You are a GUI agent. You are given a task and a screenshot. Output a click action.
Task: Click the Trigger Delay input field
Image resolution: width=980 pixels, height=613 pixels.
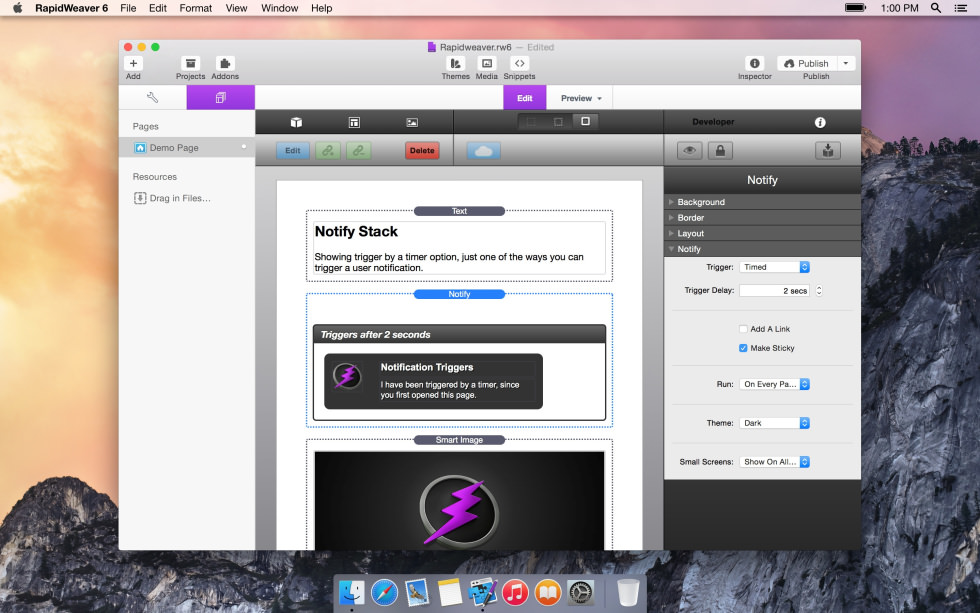coord(774,291)
